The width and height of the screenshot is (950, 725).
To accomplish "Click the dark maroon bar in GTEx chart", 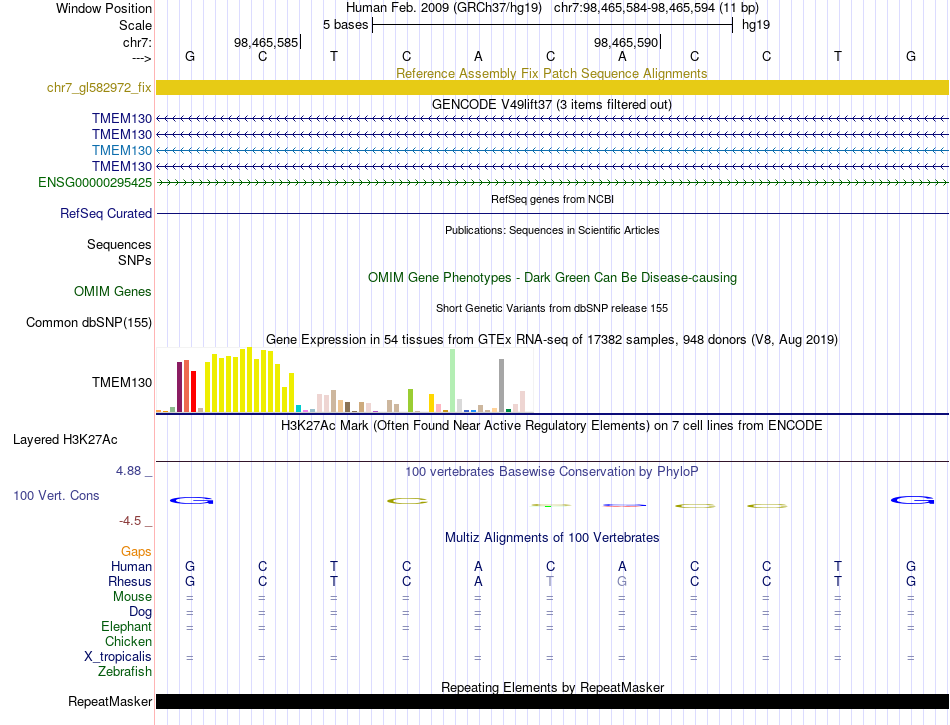I will pos(179,387).
